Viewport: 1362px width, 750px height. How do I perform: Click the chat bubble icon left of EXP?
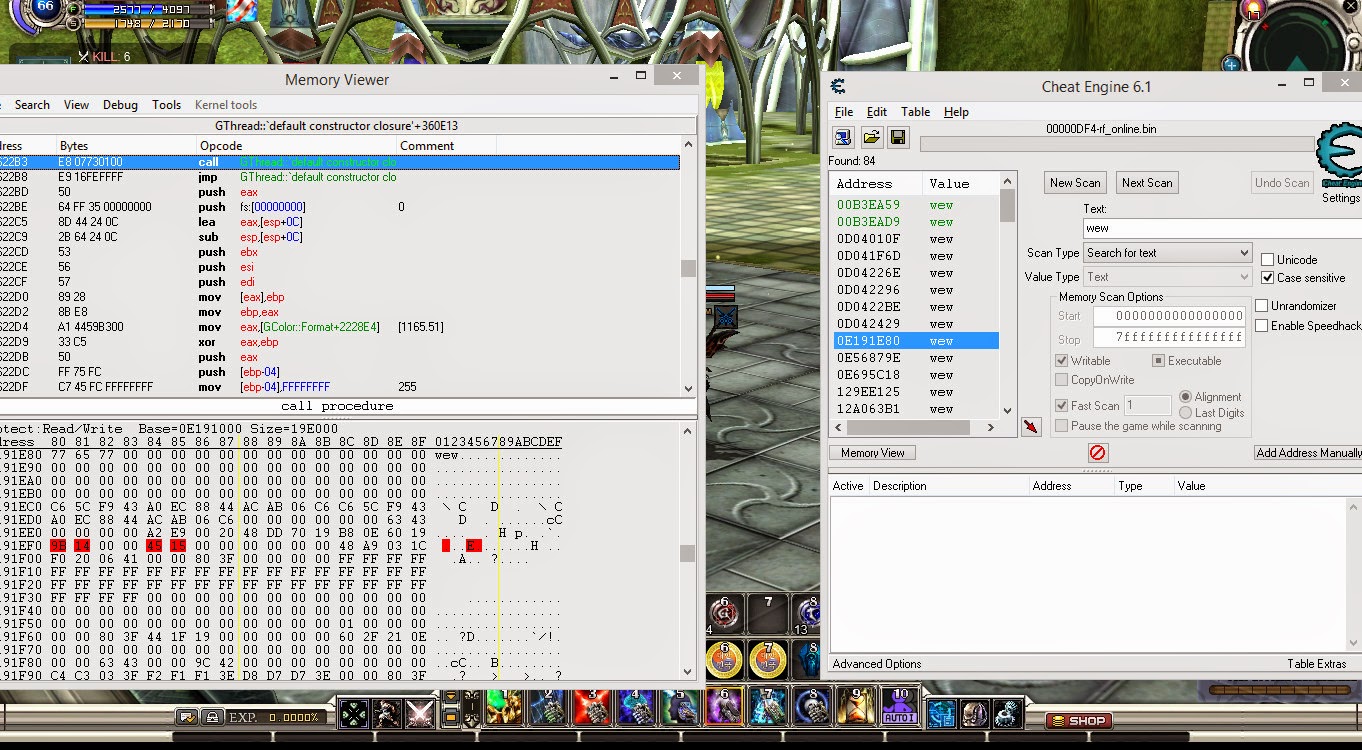[187, 717]
